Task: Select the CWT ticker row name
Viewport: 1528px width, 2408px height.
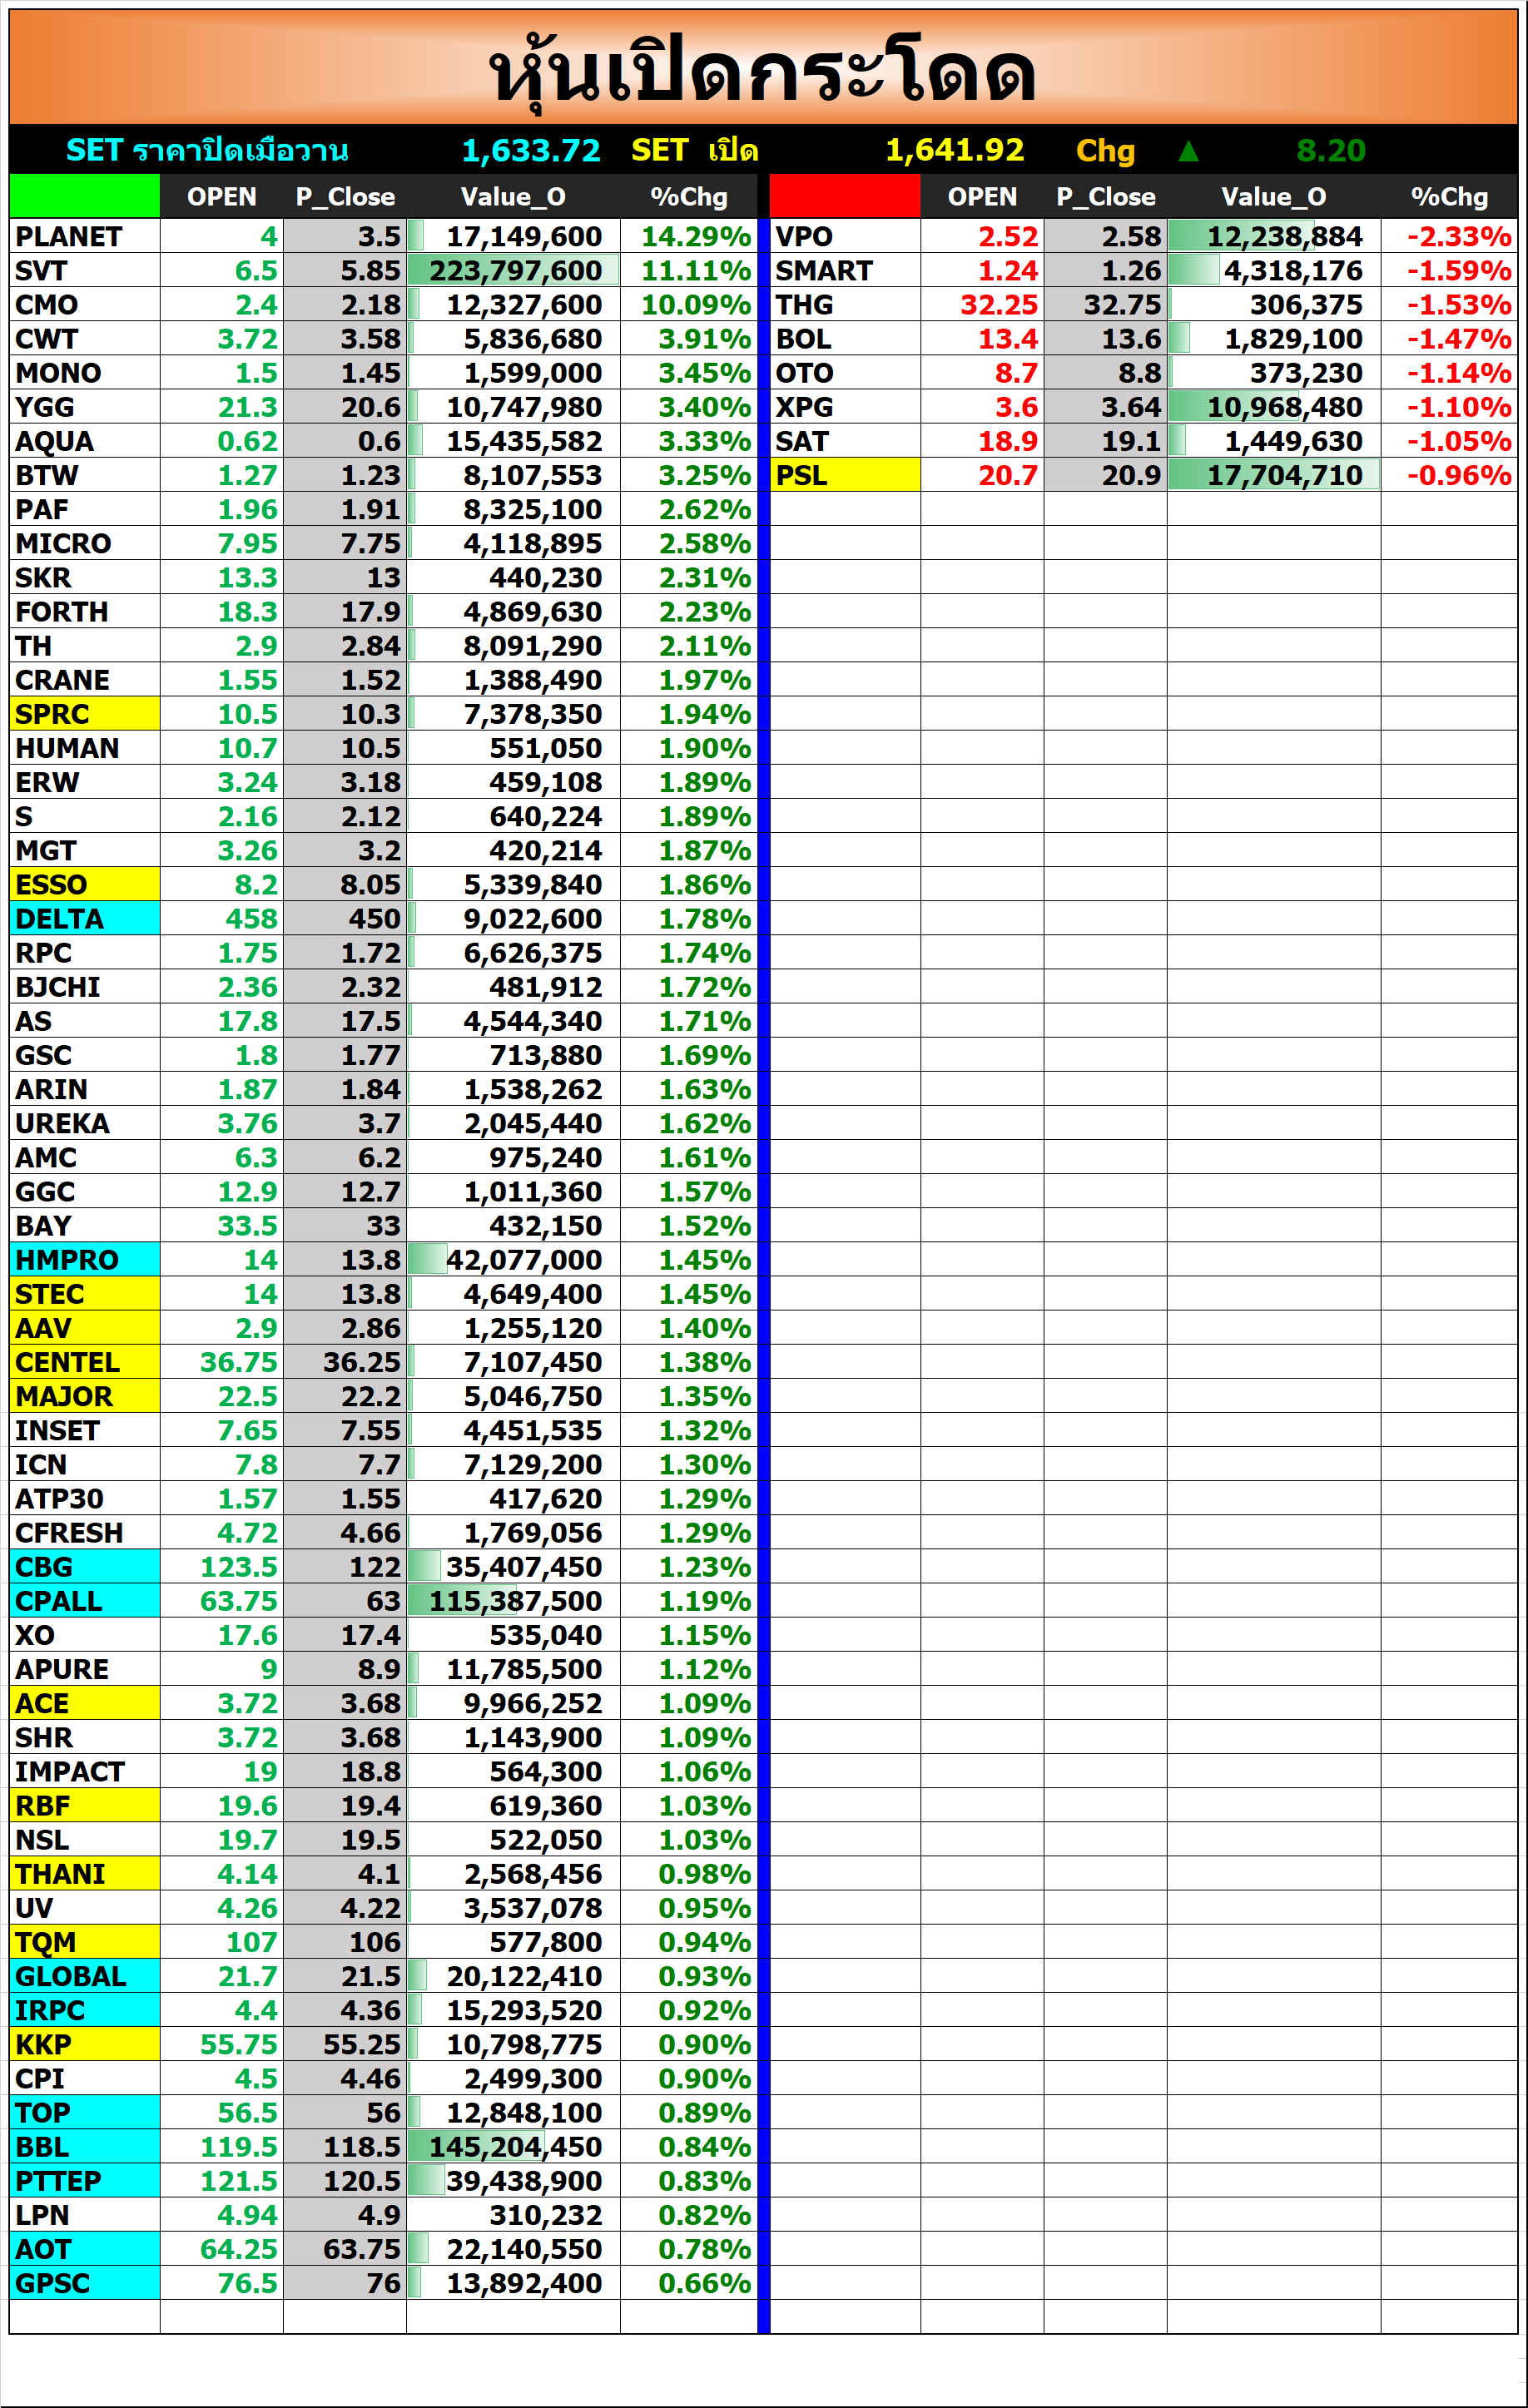Action: point(85,338)
